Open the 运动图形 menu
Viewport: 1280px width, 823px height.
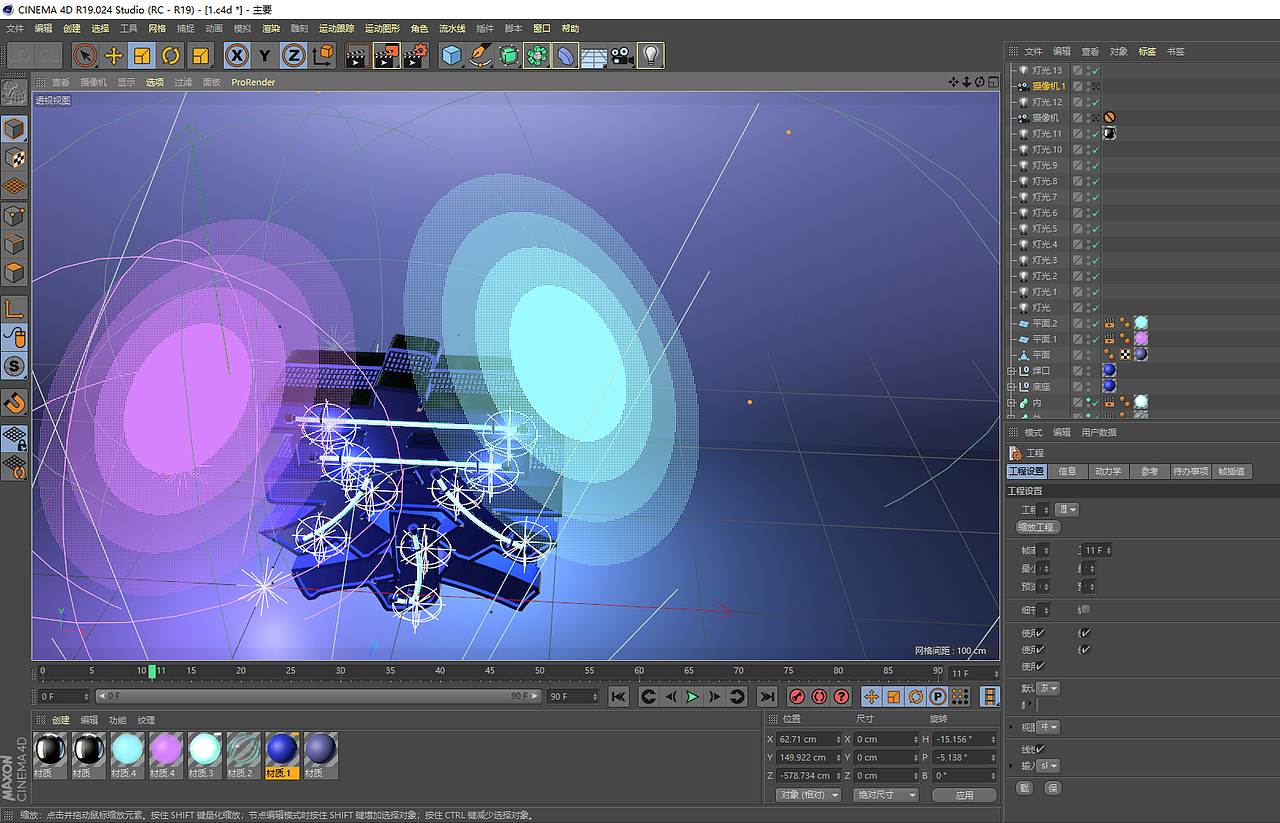384,29
